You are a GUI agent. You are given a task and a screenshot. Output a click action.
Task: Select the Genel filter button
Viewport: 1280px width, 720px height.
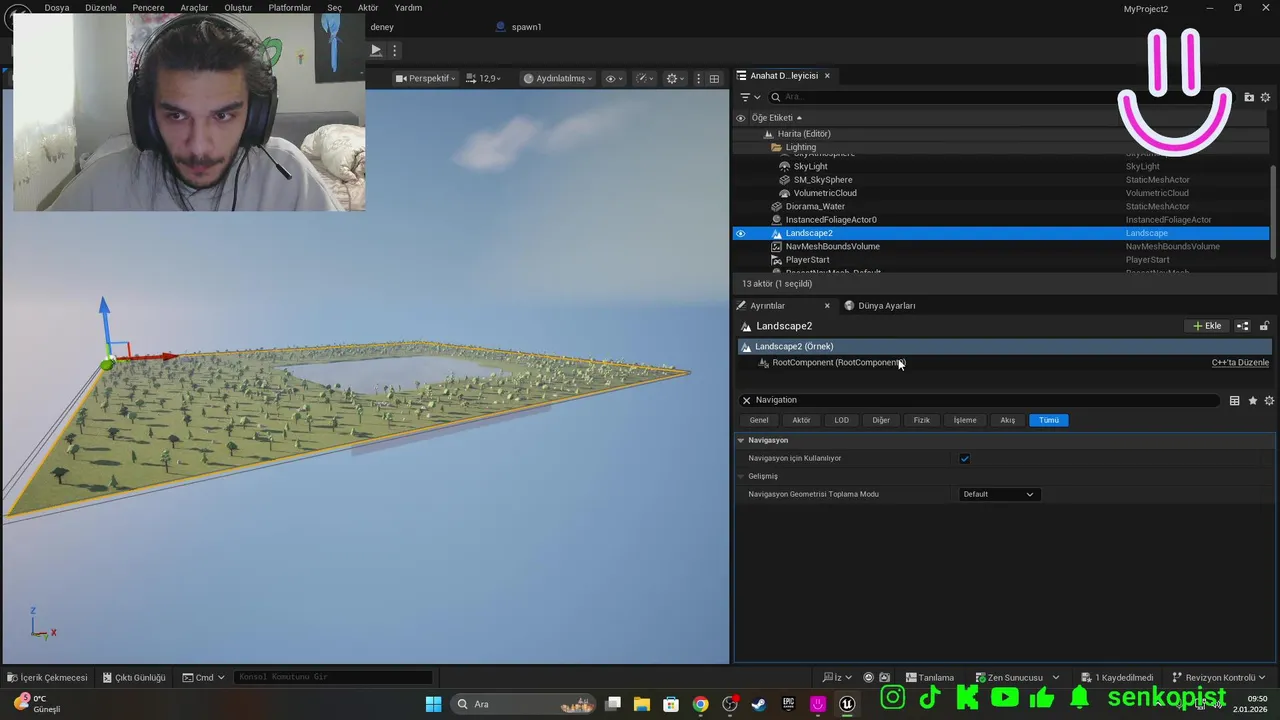point(759,420)
